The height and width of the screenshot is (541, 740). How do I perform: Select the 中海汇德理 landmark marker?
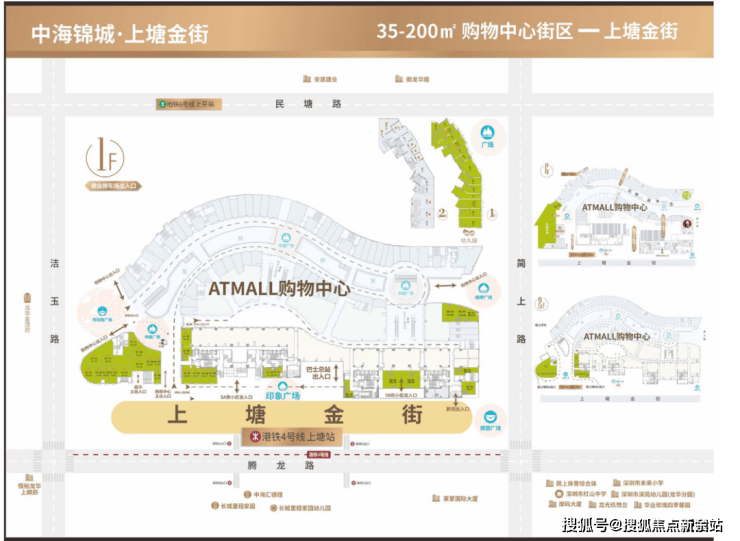click(263, 494)
